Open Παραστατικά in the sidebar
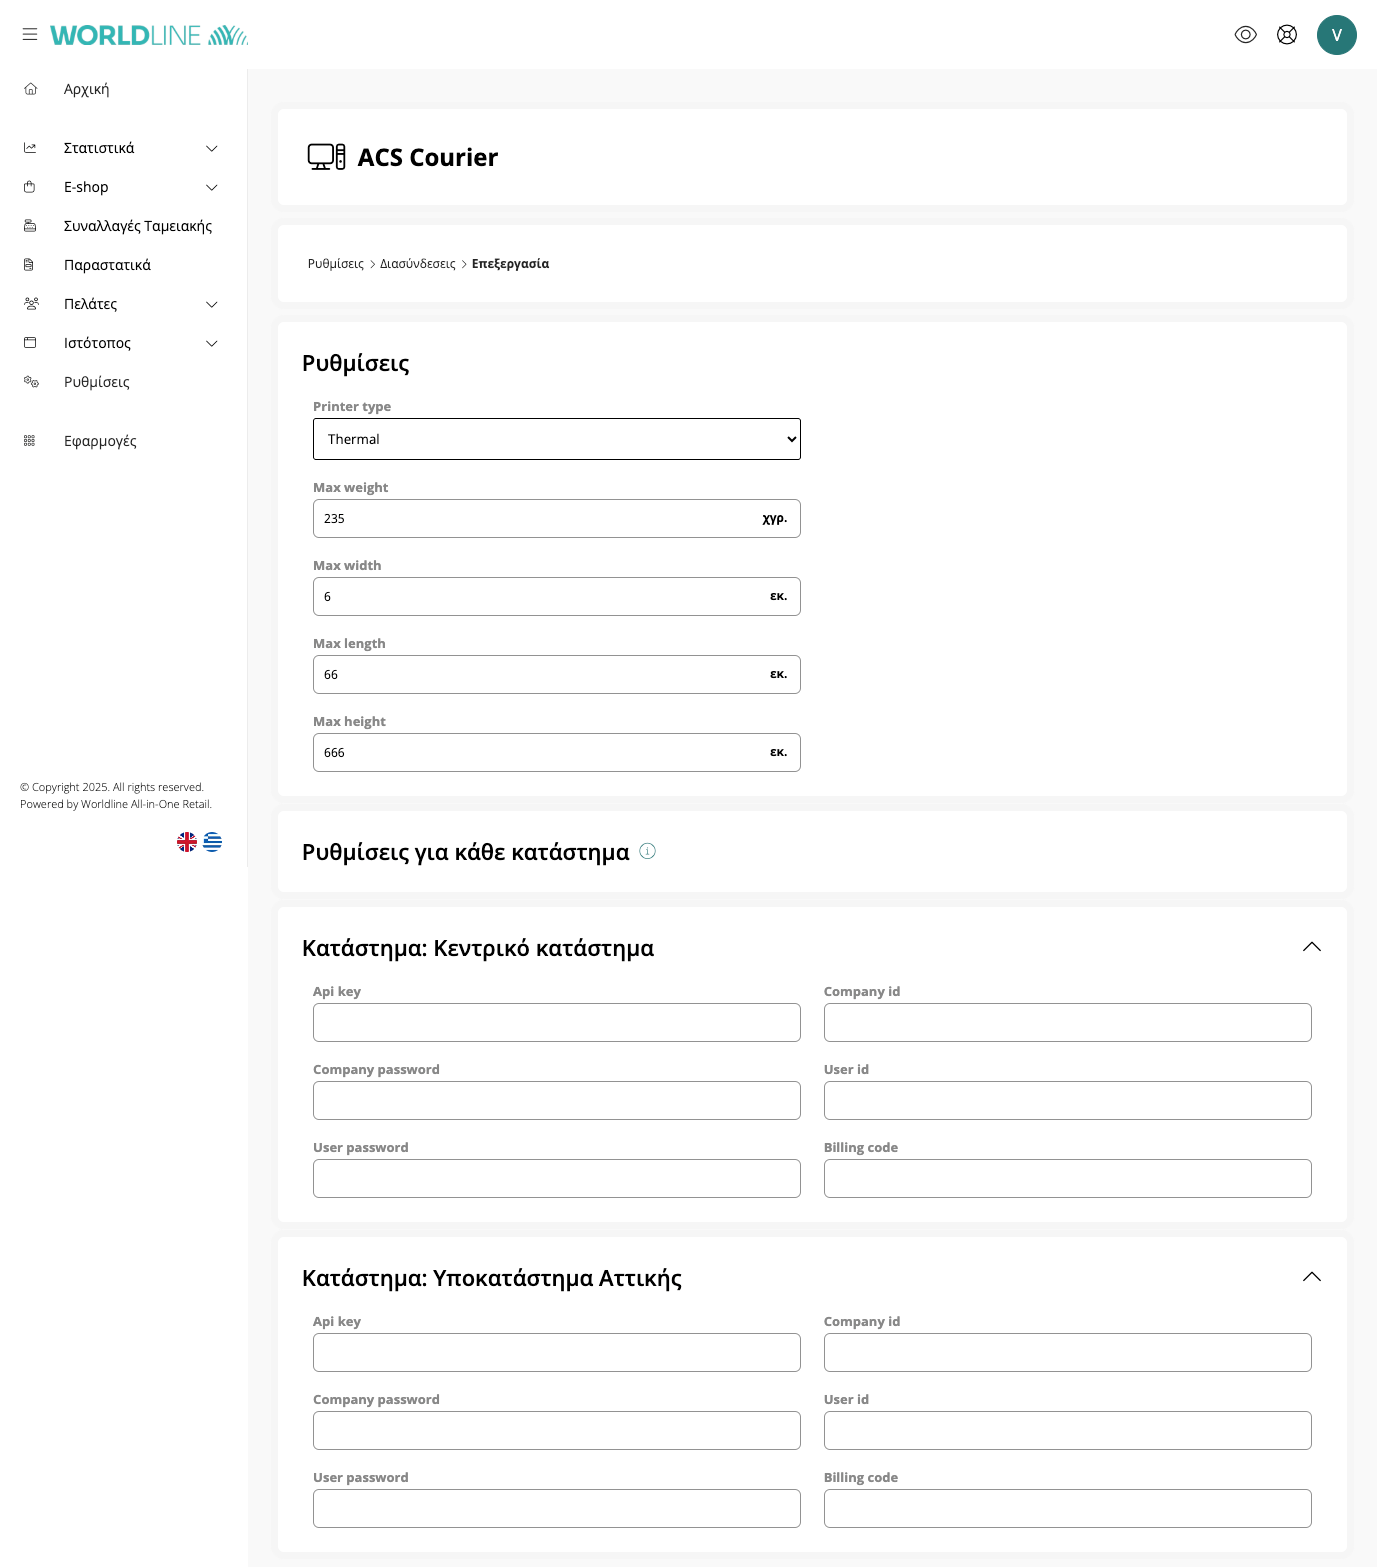Image resolution: width=1377 pixels, height=1567 pixels. point(107,265)
